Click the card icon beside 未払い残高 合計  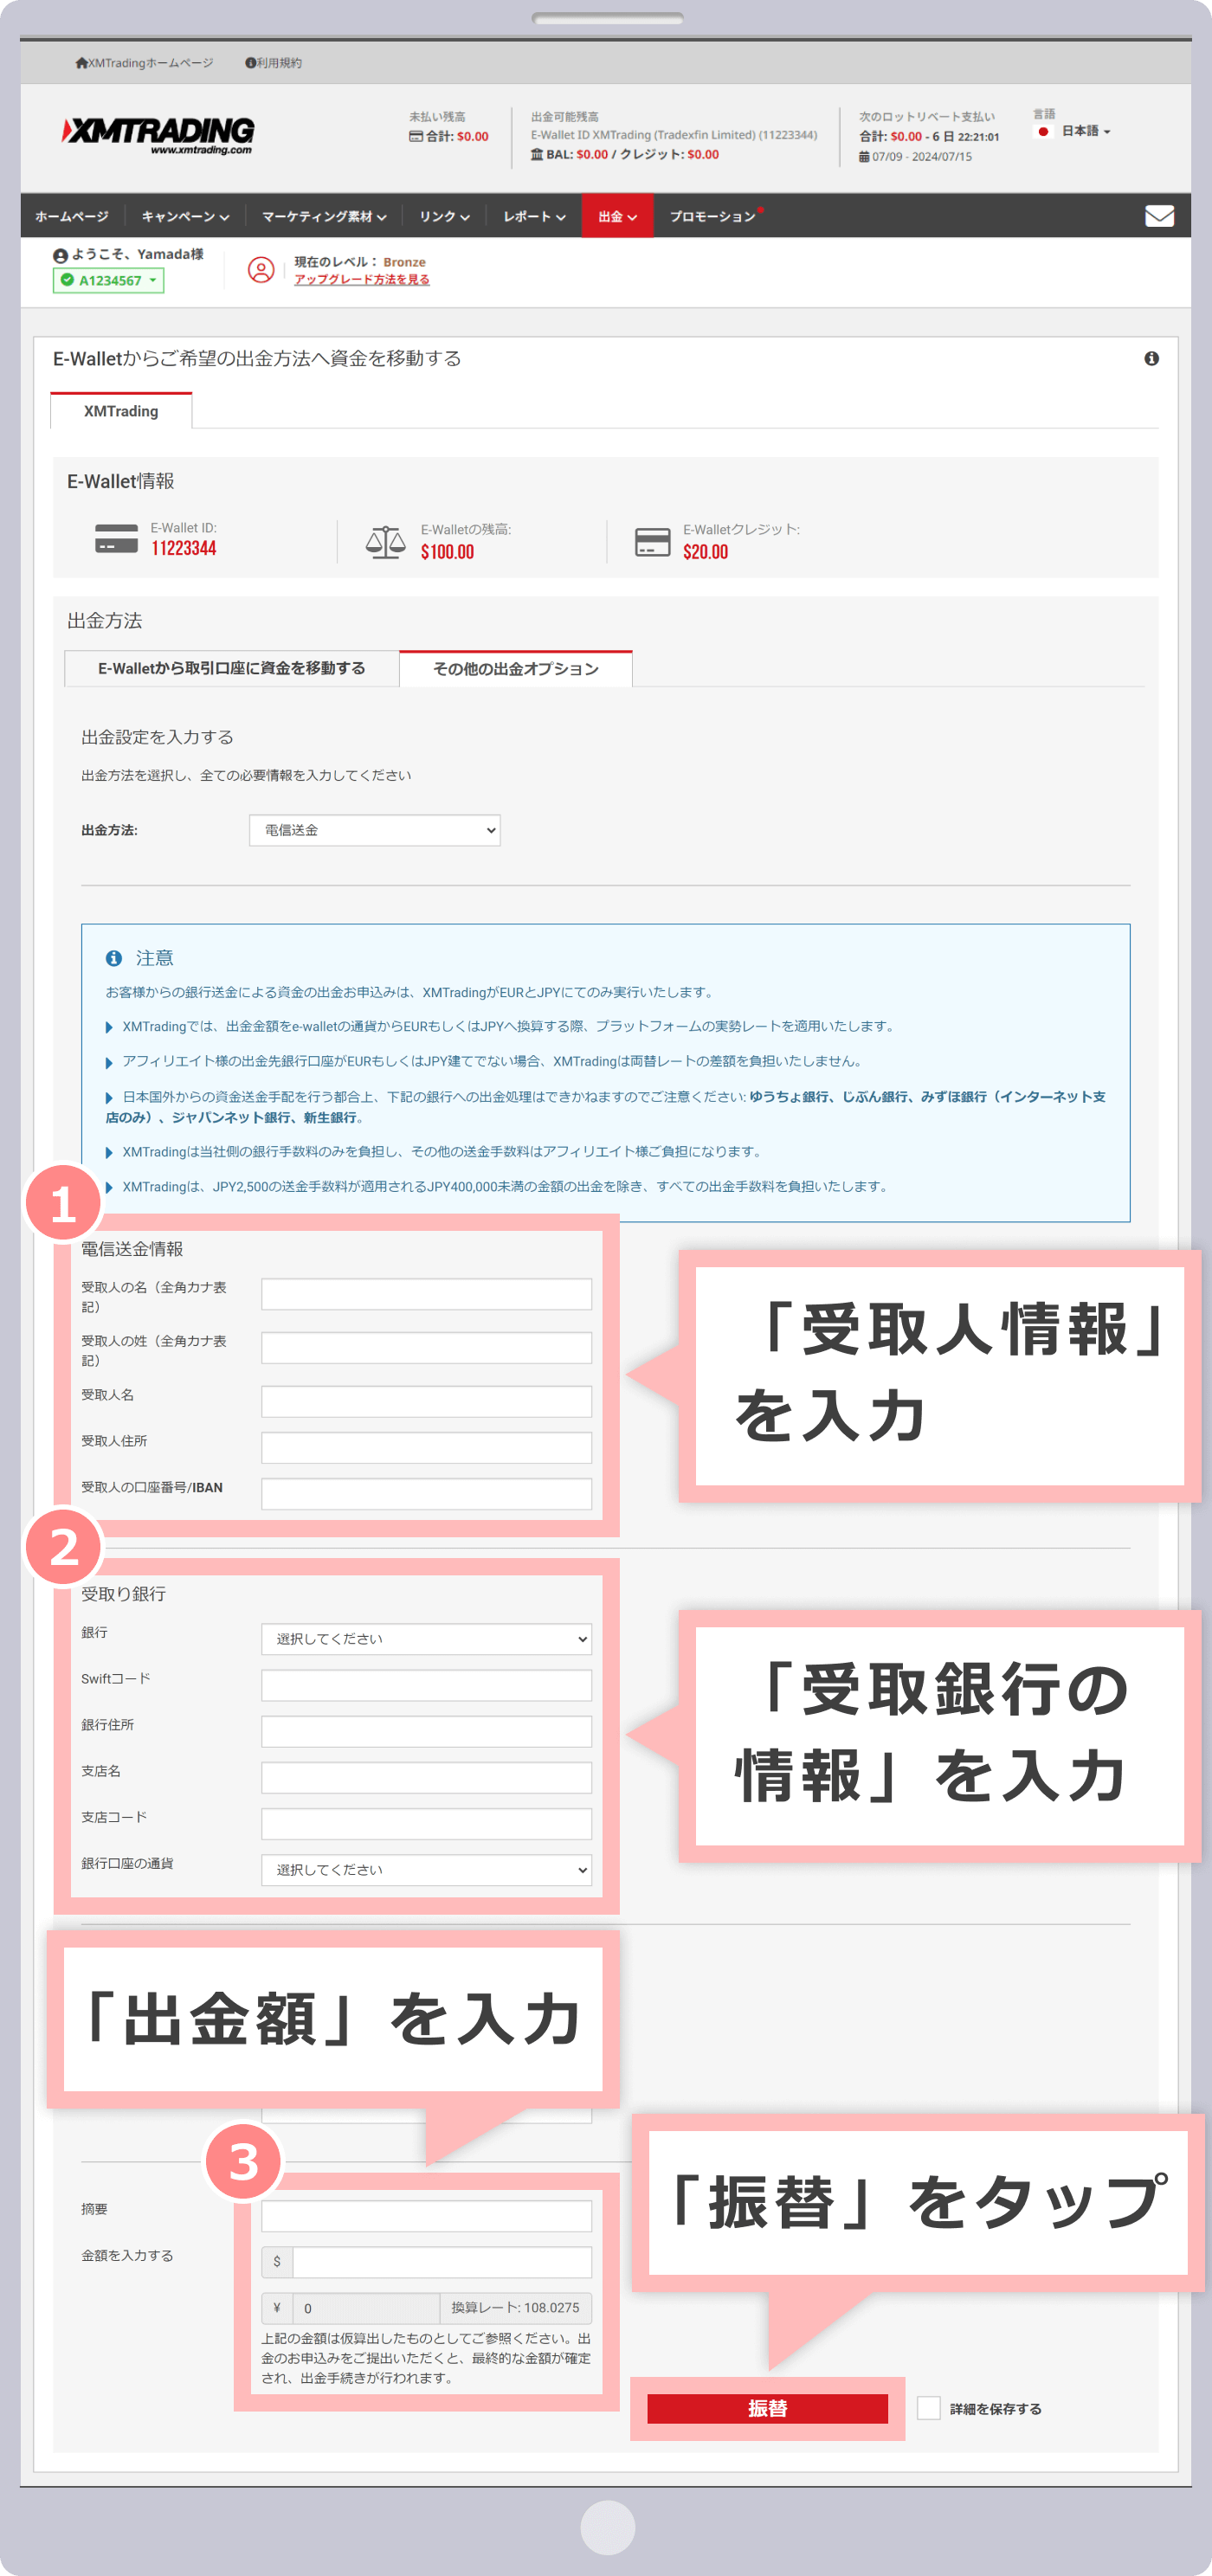[416, 136]
